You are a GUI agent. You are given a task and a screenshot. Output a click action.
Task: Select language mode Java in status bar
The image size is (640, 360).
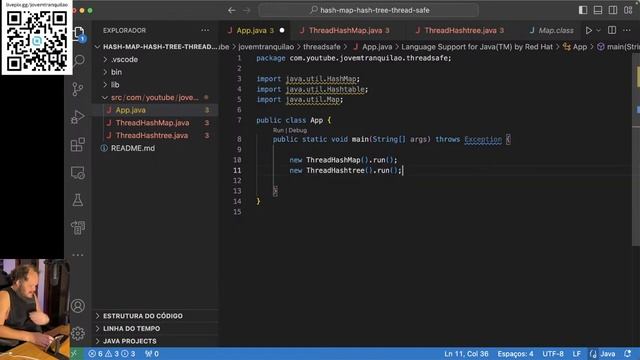click(x=607, y=354)
